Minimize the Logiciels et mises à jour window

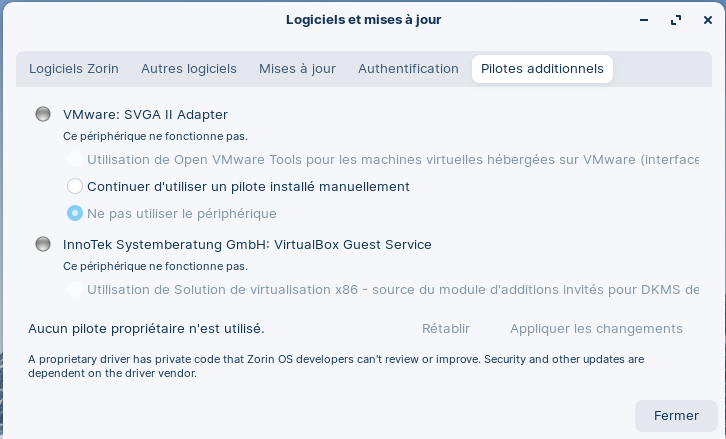pos(645,19)
